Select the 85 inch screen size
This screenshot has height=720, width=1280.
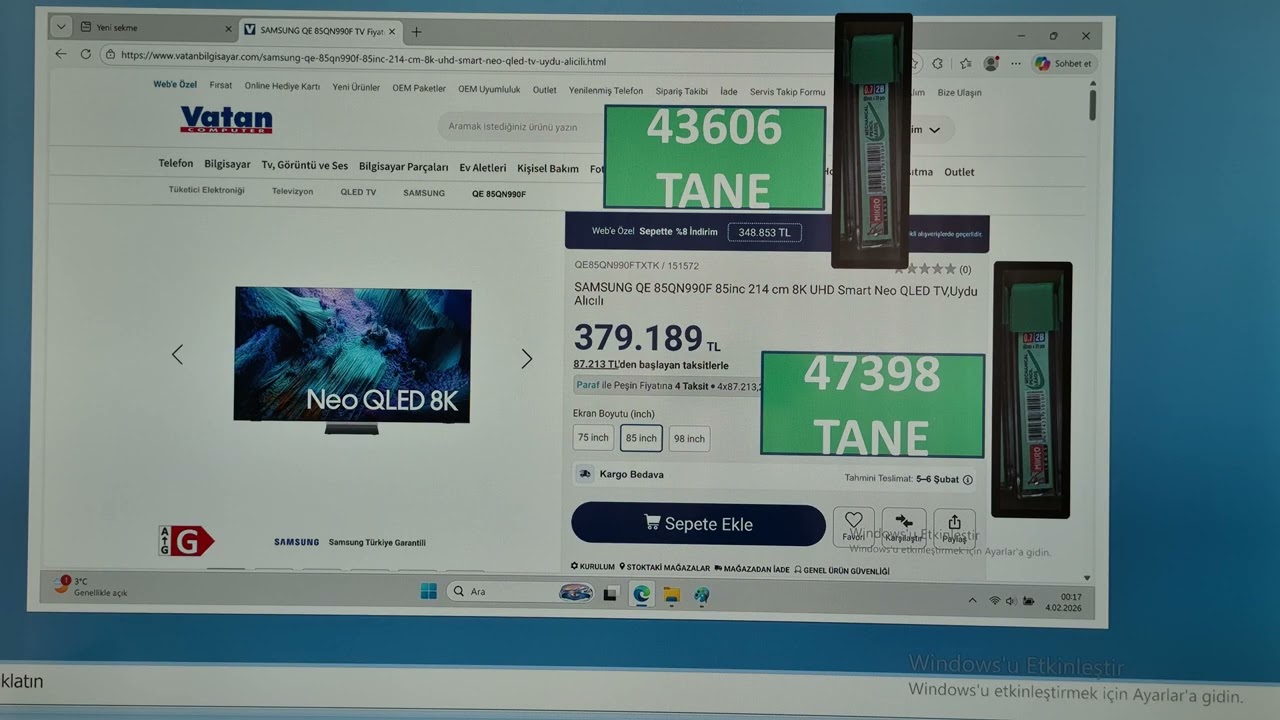(x=641, y=438)
